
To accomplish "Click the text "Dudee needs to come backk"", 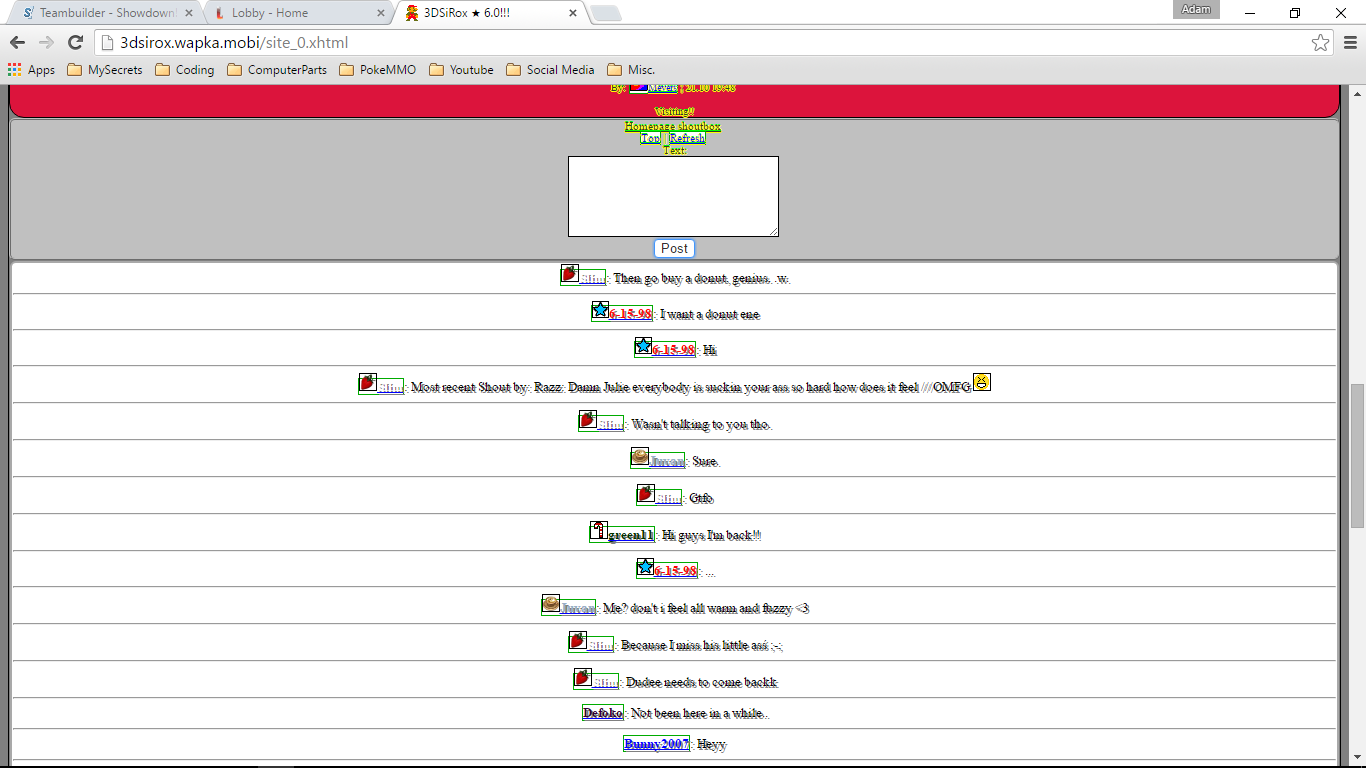I will pos(702,682).
